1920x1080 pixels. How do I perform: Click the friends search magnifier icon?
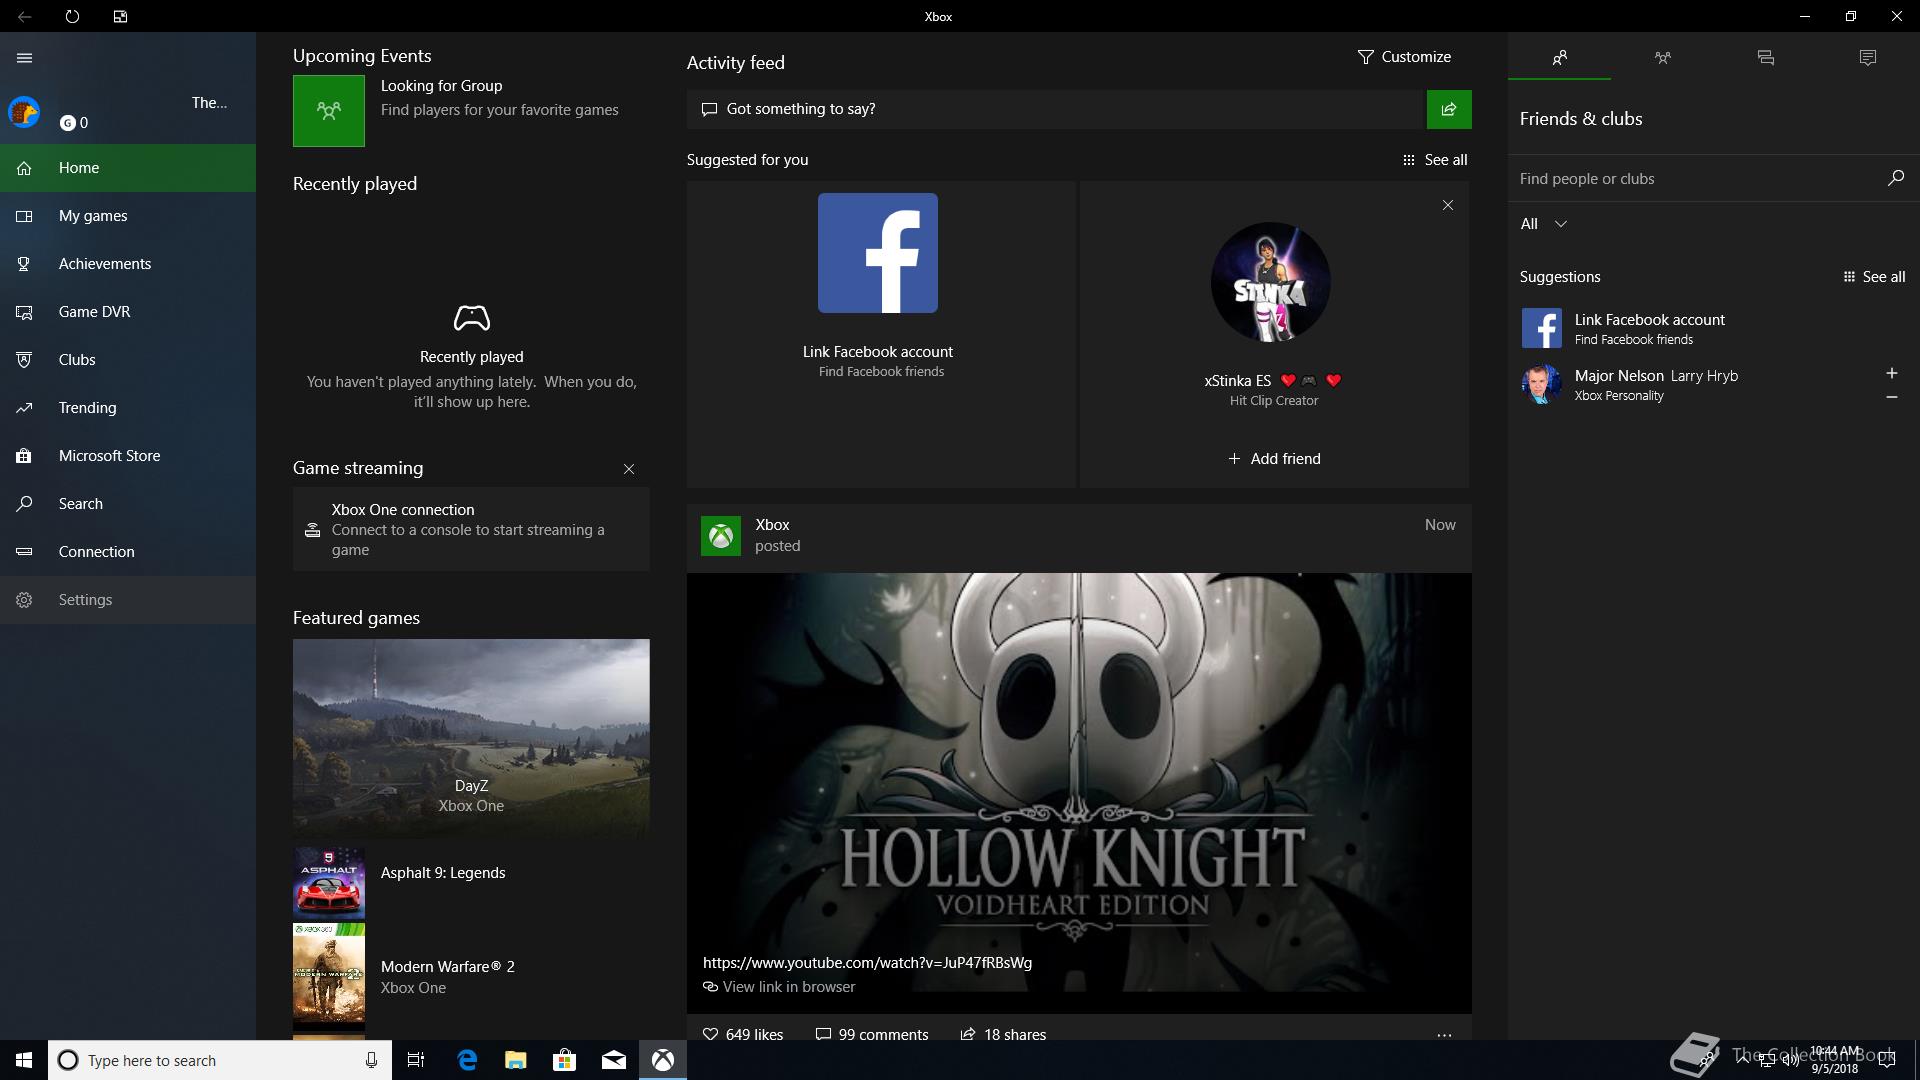(1895, 178)
